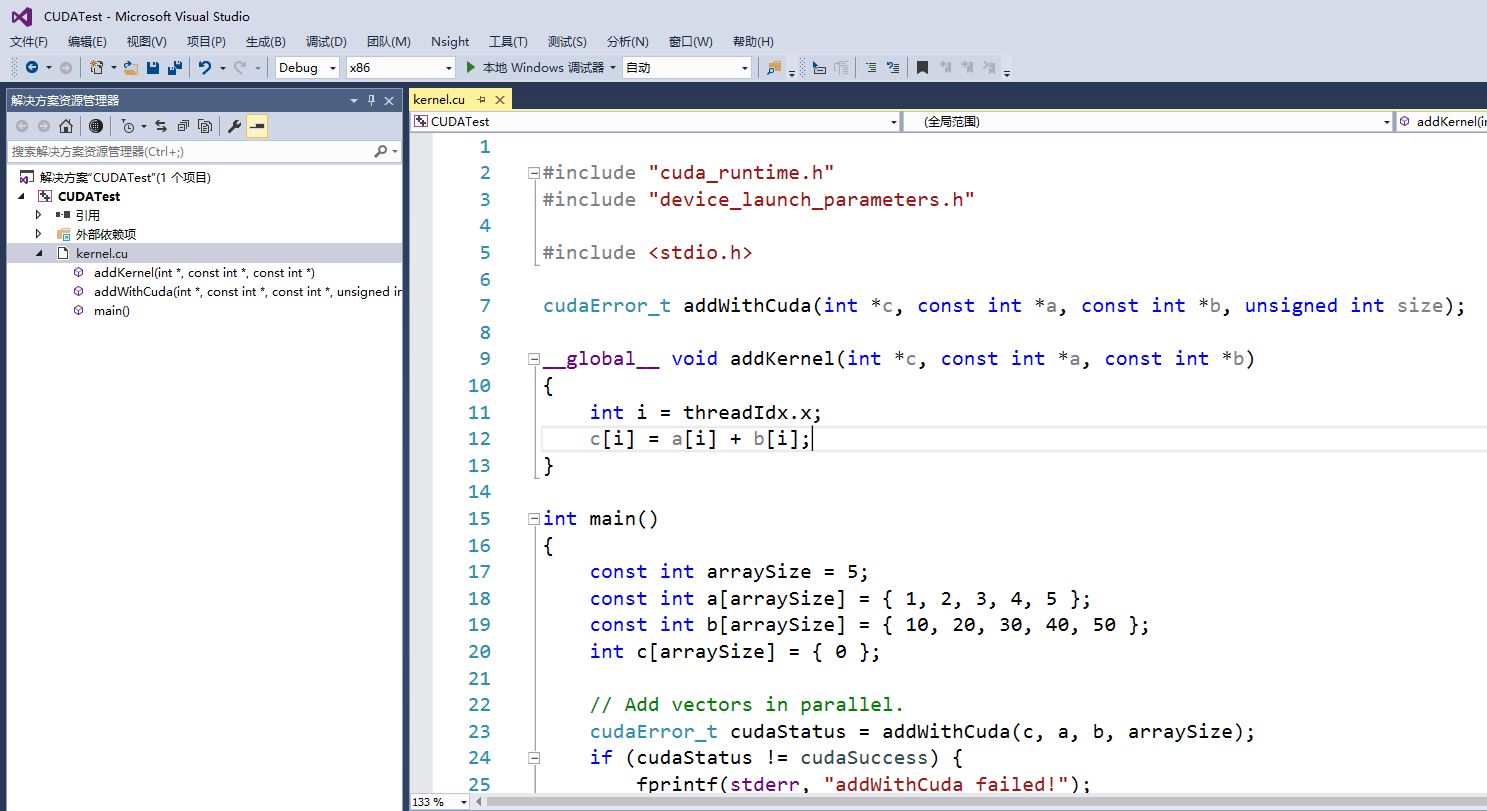This screenshot has width=1487, height=811.
Task: Click the Redo arrow icon
Action: coord(240,67)
